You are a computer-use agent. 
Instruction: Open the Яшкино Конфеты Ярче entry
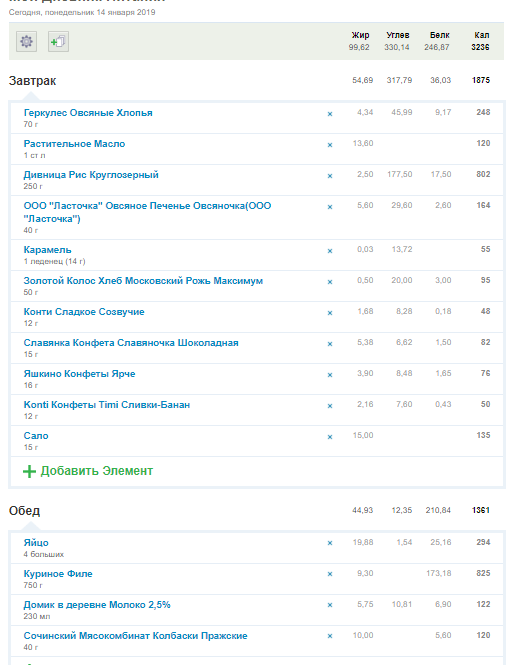pos(79,374)
